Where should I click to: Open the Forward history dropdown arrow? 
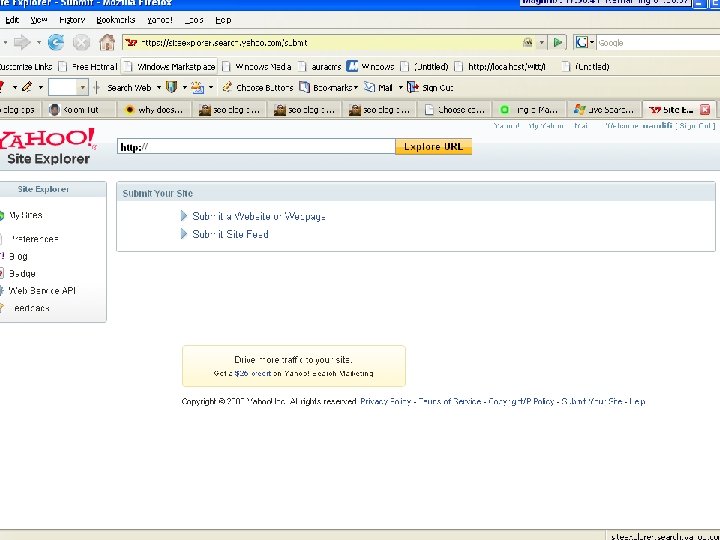click(39, 43)
